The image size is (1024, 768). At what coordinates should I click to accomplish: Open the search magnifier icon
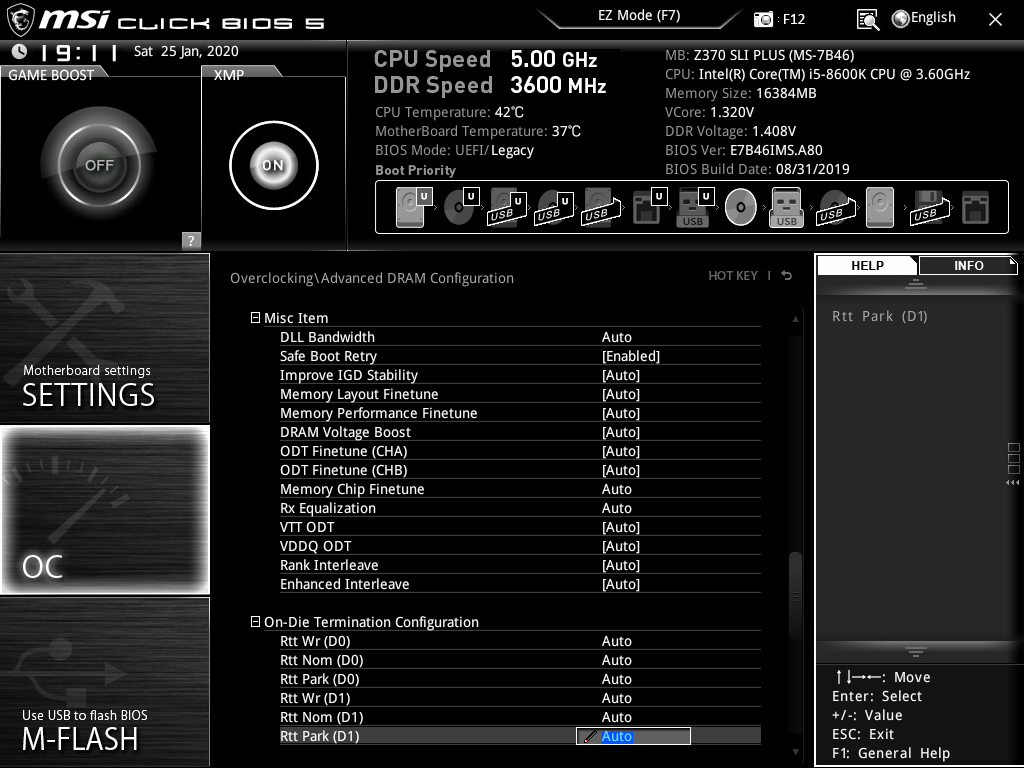coord(867,20)
